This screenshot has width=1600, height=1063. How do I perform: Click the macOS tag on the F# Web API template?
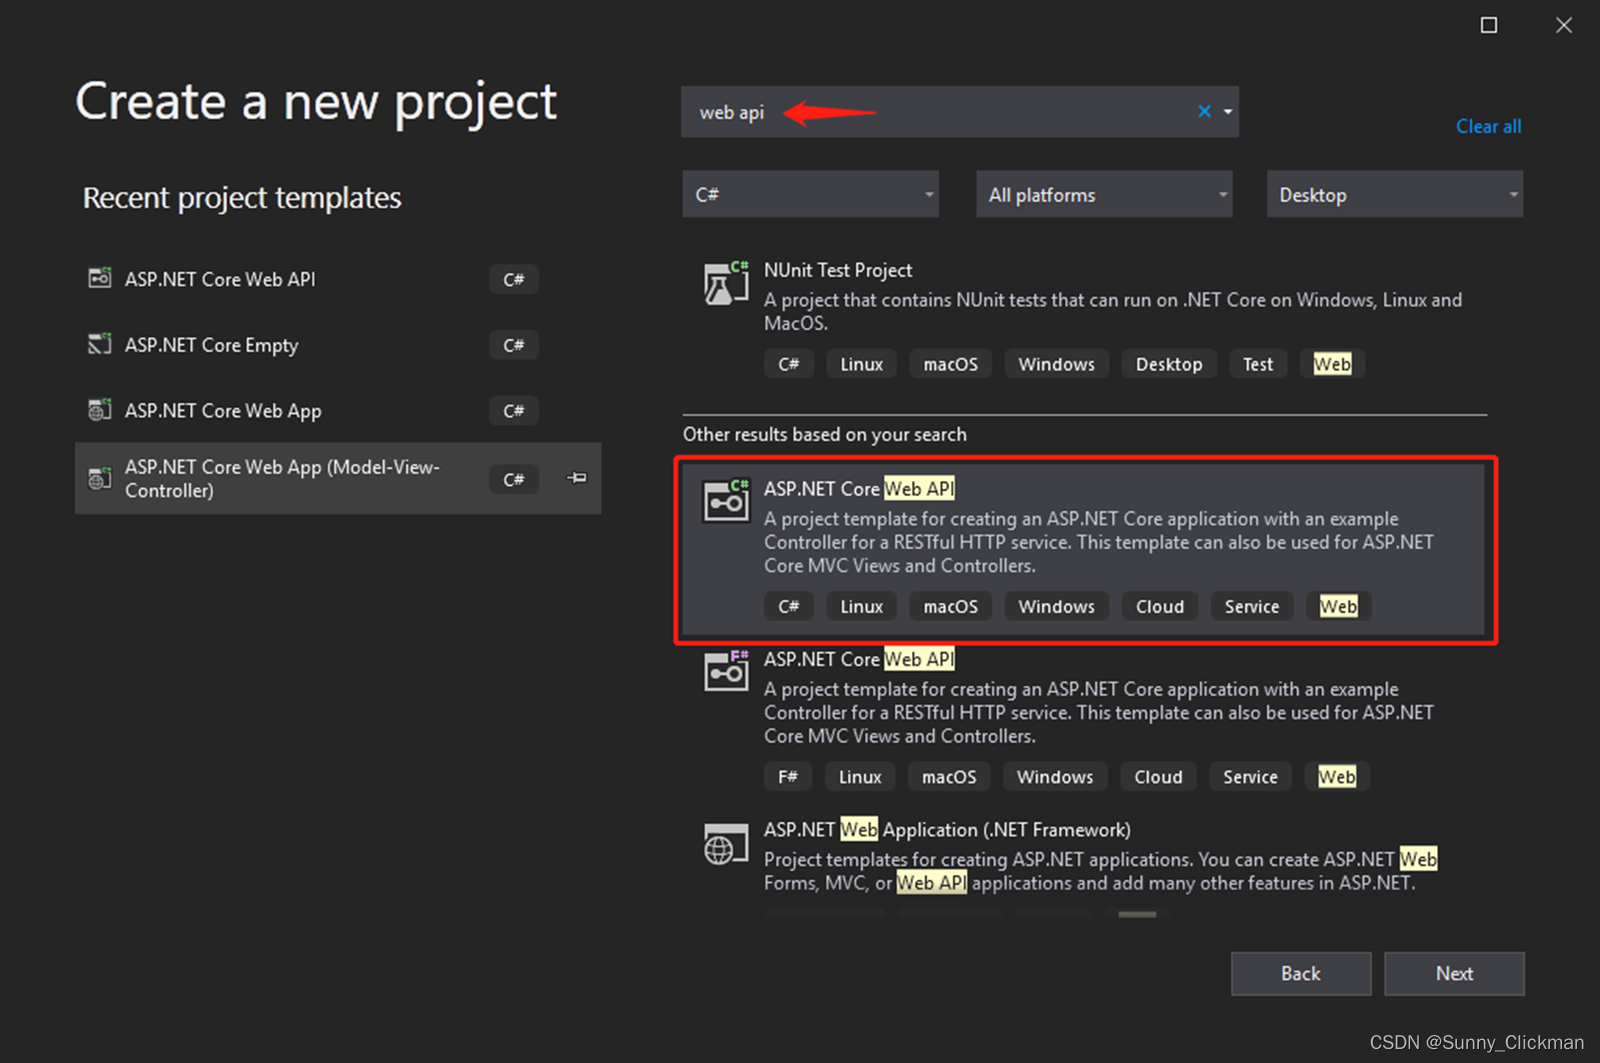coord(949,777)
